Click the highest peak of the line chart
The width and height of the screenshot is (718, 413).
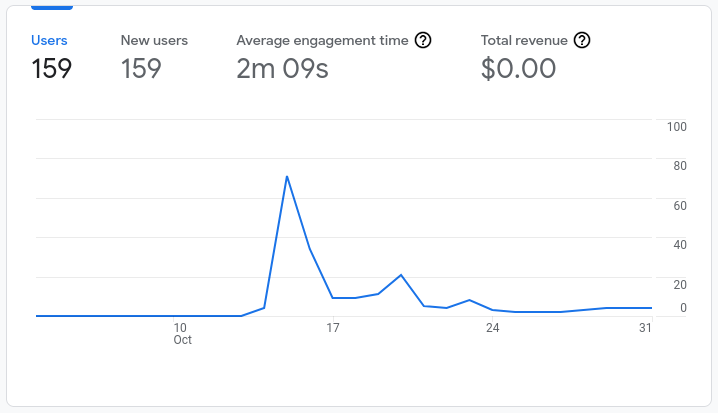click(x=287, y=177)
